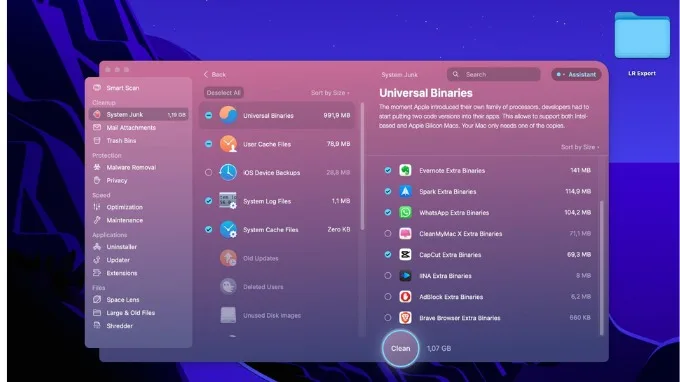Check the IINA Extra Binaries checkbox
This screenshot has height=382, width=680.
click(388, 276)
